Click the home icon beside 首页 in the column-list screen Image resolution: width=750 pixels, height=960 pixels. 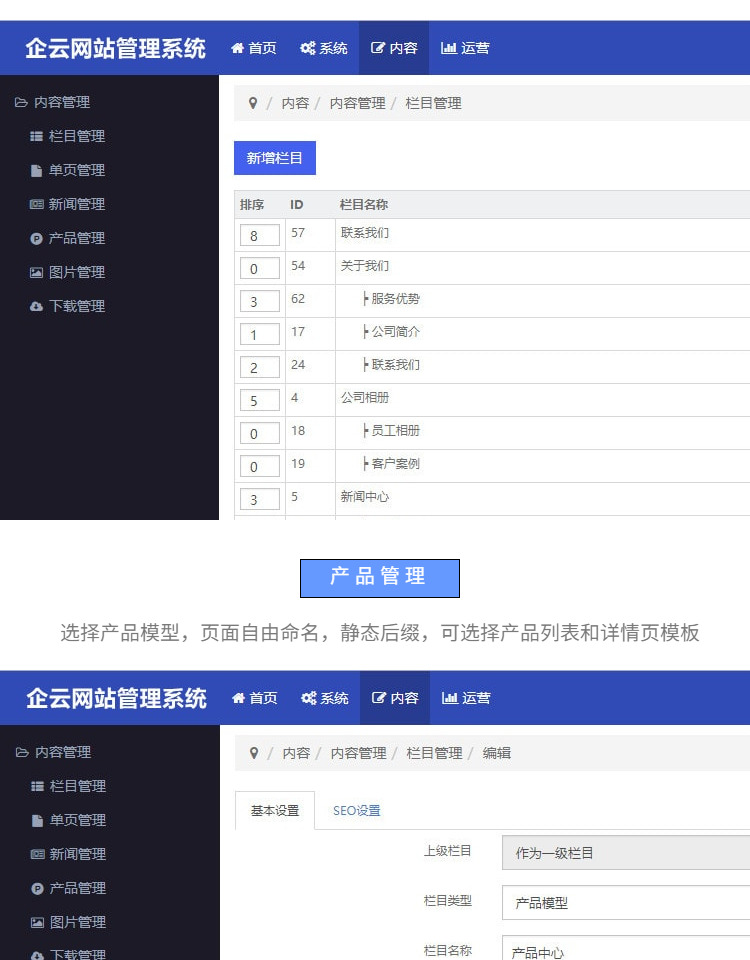(238, 48)
